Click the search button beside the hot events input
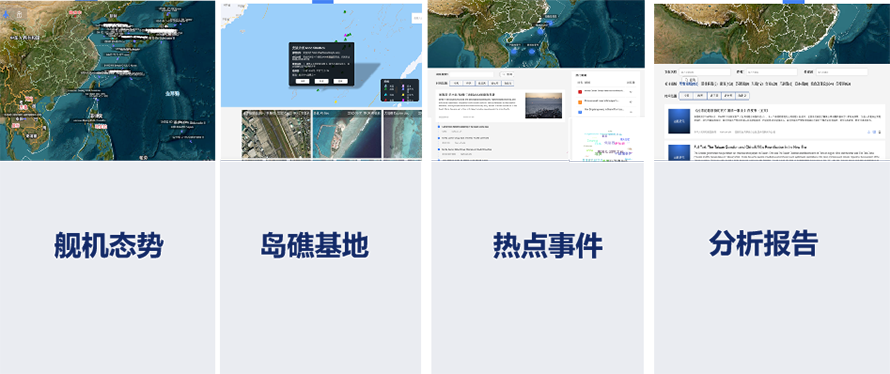The image size is (890, 374). pos(507,74)
